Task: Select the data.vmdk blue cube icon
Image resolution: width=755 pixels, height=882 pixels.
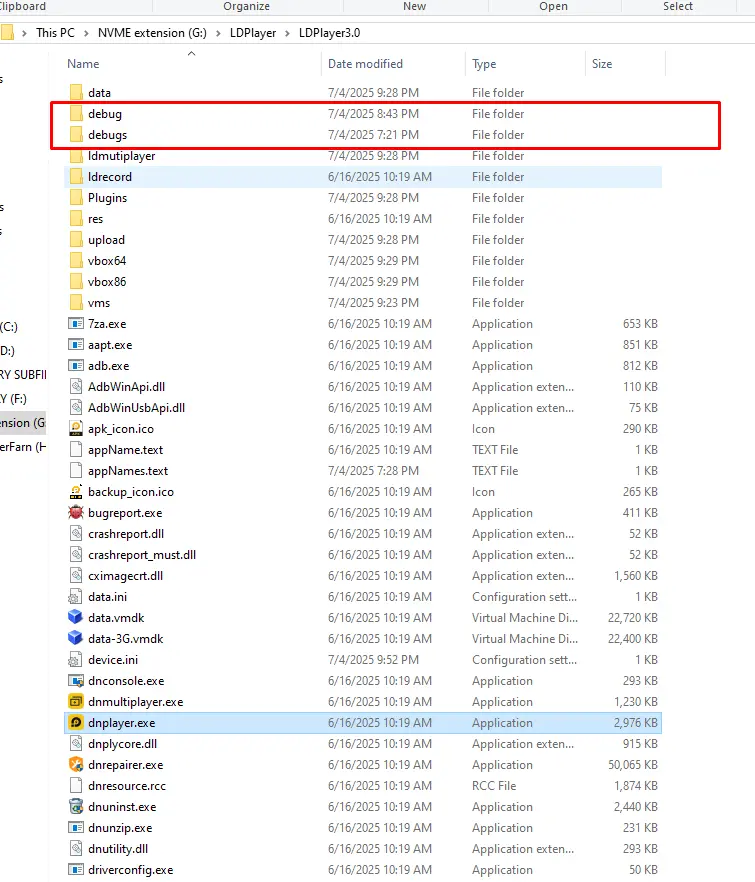Action: pos(75,618)
